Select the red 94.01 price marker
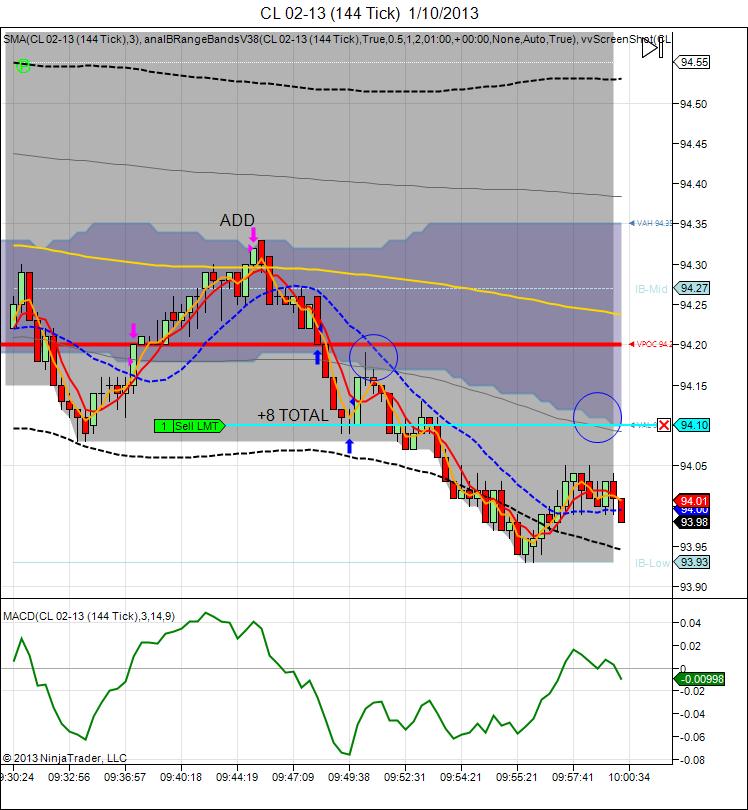Screen dimensions: 748x810 (692, 501)
